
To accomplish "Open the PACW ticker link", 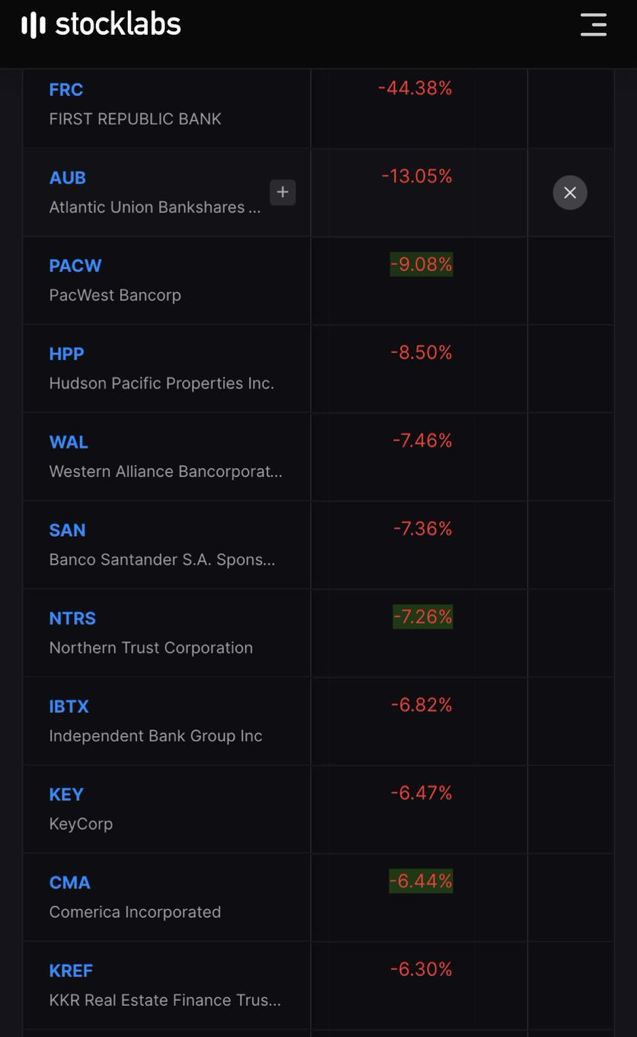I will pos(75,266).
